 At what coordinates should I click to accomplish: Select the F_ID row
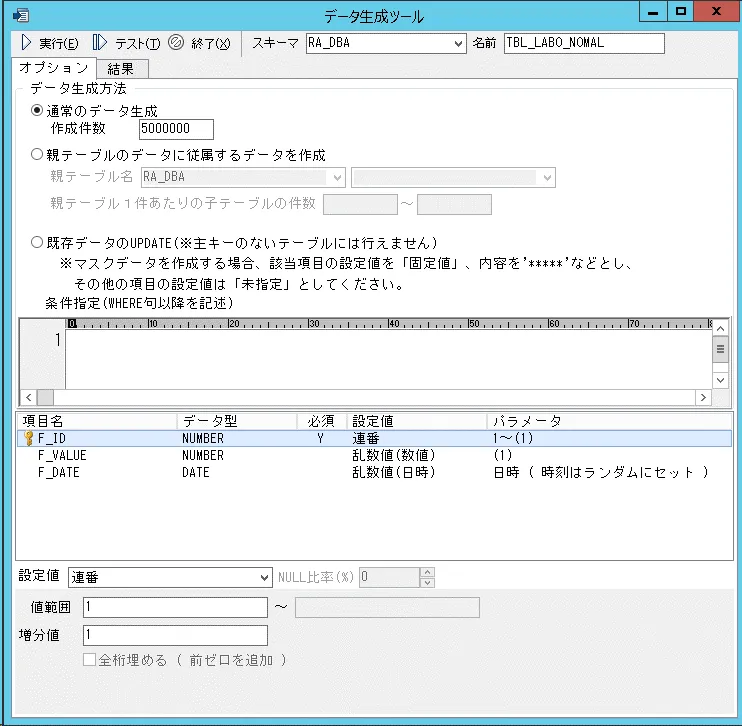click(x=375, y=438)
